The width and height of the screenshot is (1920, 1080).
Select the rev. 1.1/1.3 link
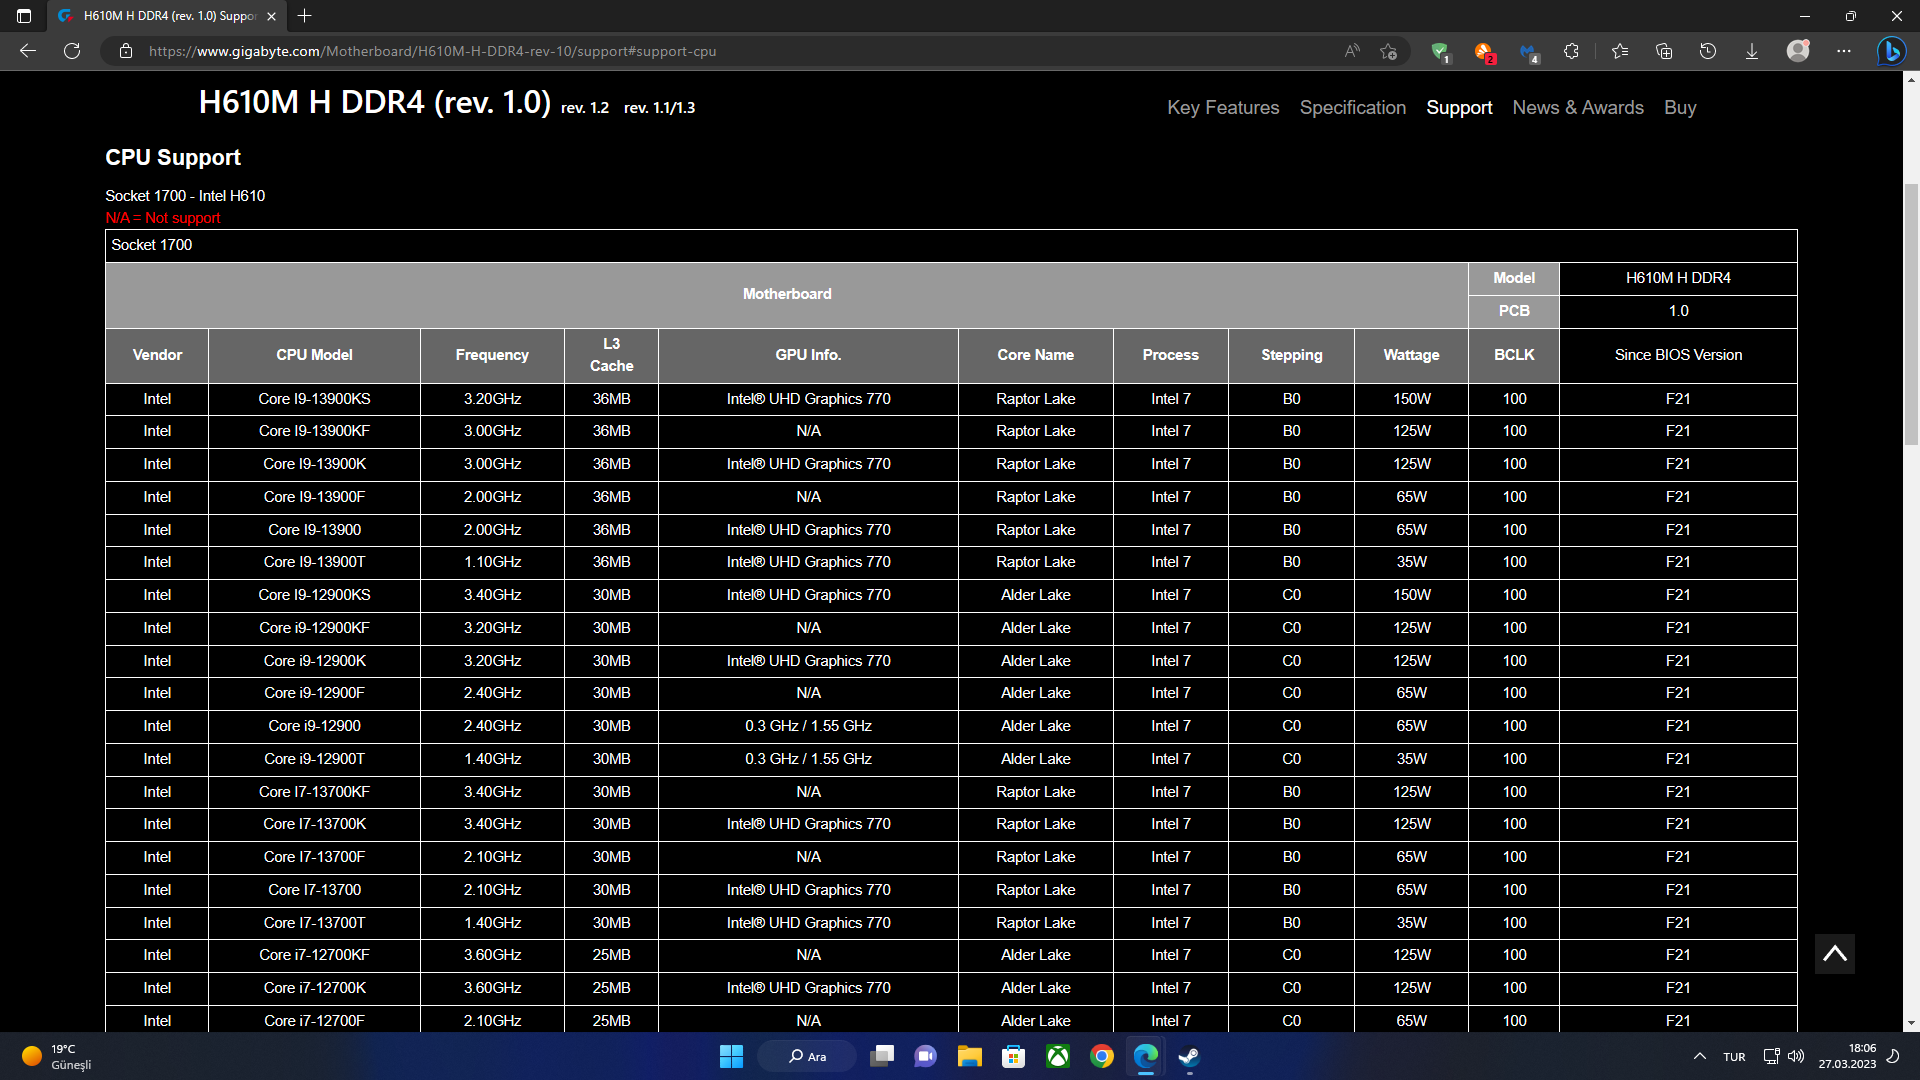[x=659, y=108]
